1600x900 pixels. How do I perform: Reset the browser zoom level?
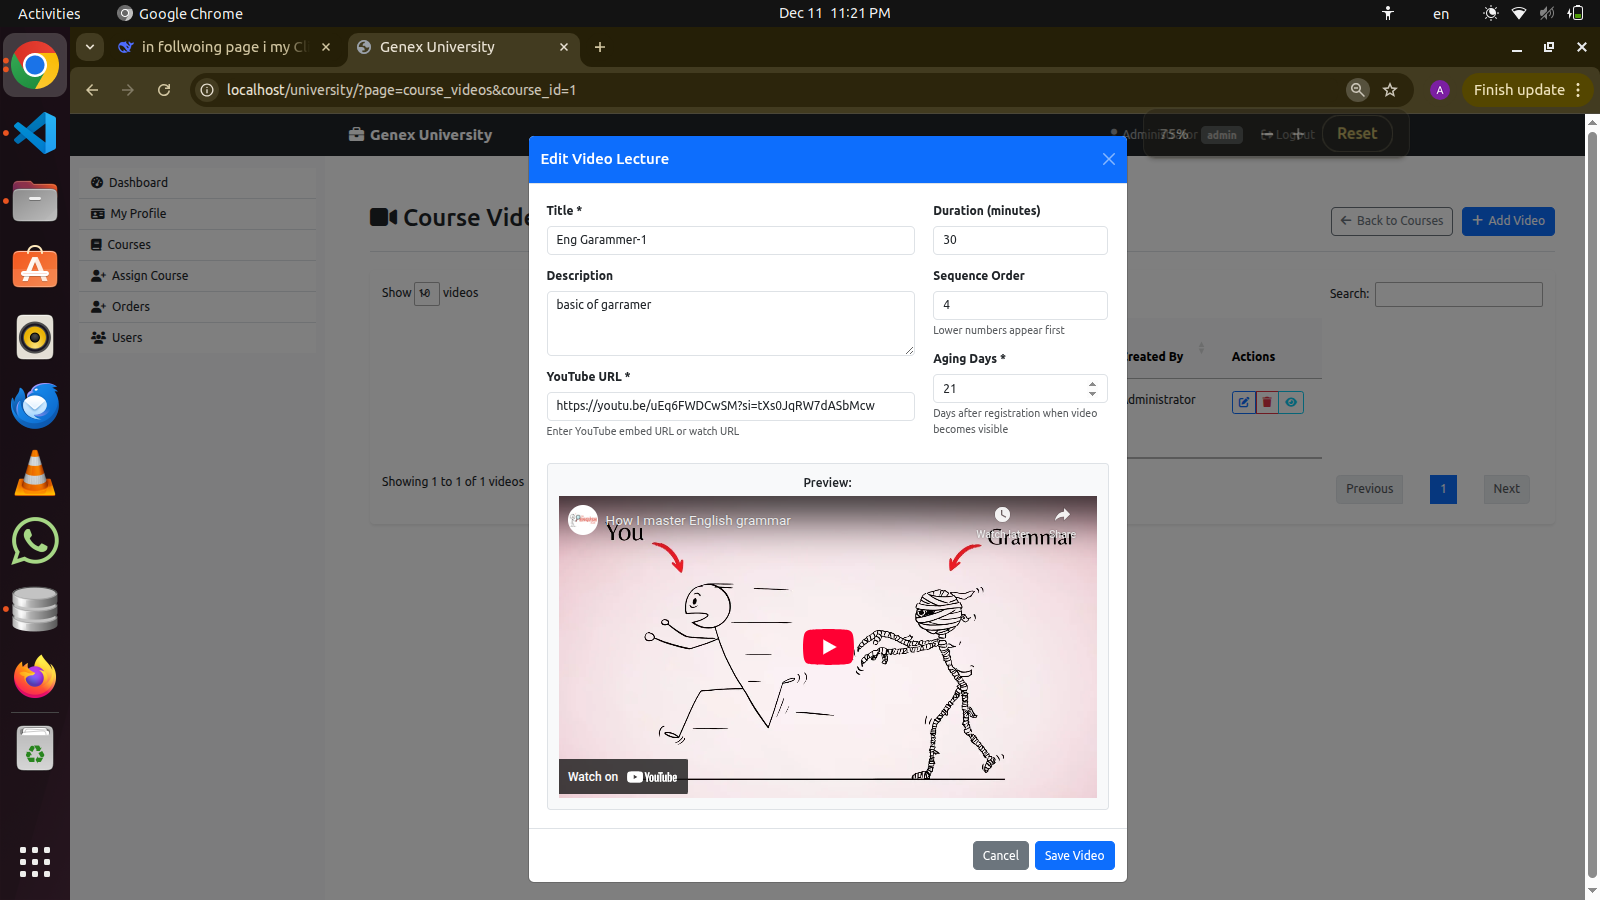coord(1356,134)
